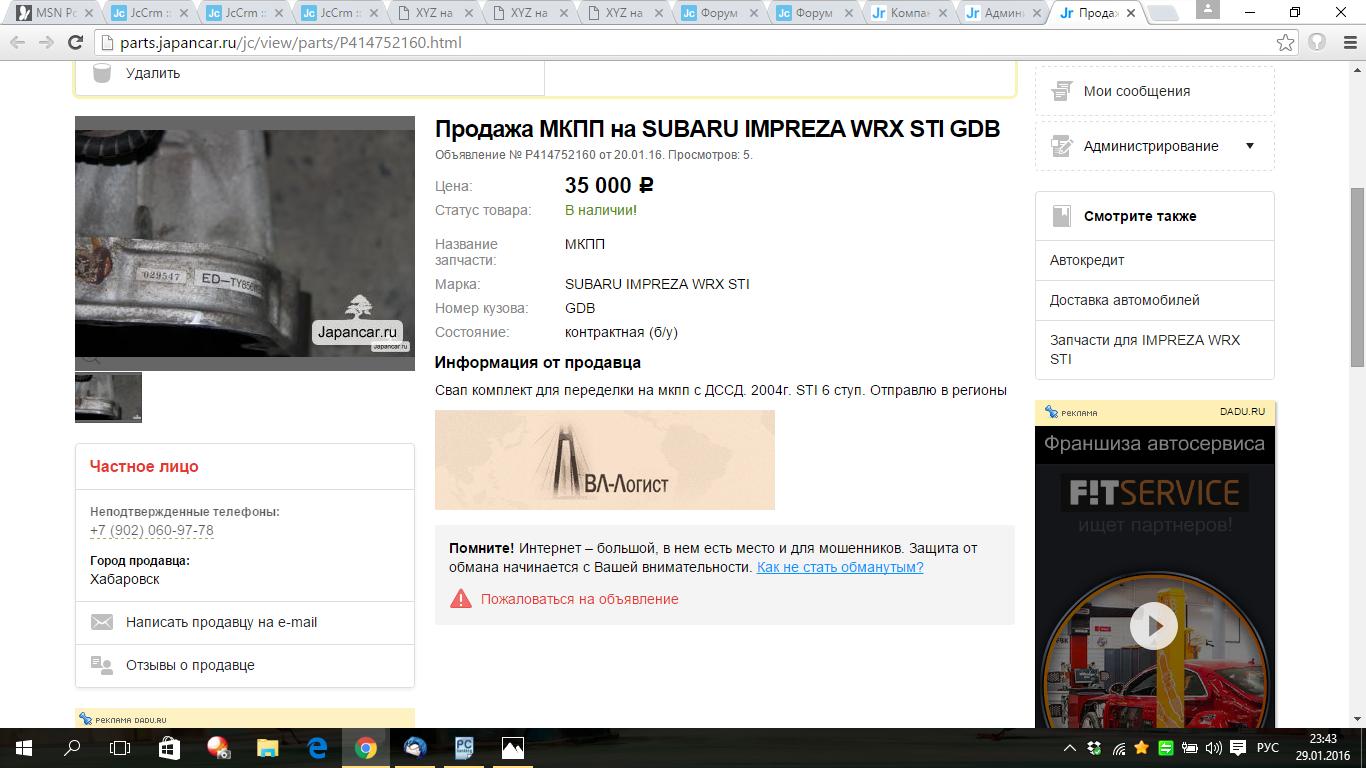The height and width of the screenshot is (768, 1366).
Task: Open Chrome from the Windows taskbar
Action: point(365,748)
